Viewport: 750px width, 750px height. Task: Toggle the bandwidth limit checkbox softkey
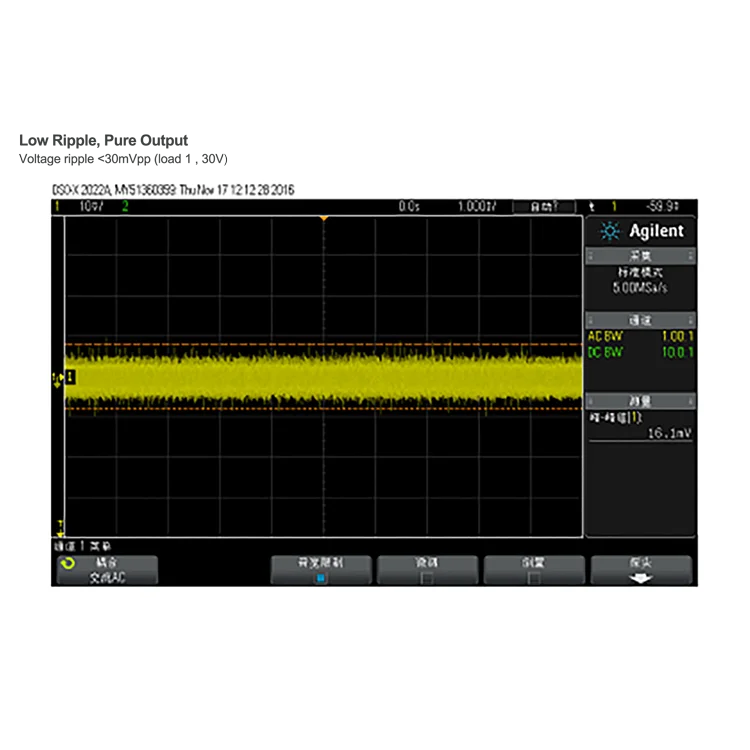point(320,570)
